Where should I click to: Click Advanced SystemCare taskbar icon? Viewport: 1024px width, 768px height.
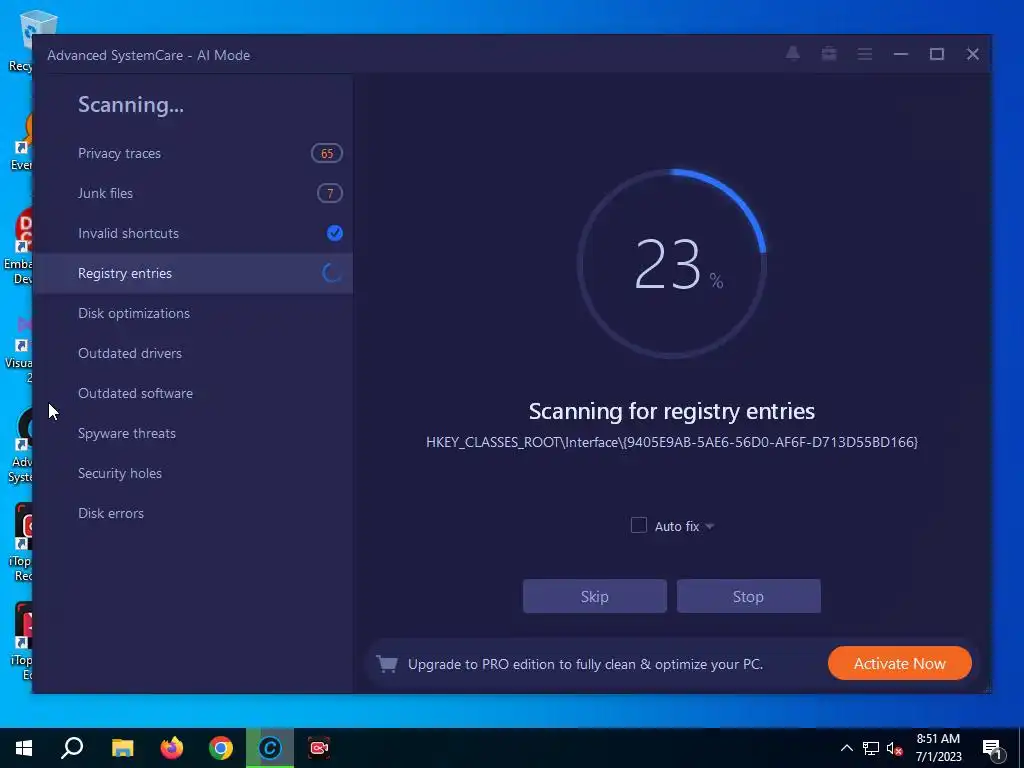[270, 748]
